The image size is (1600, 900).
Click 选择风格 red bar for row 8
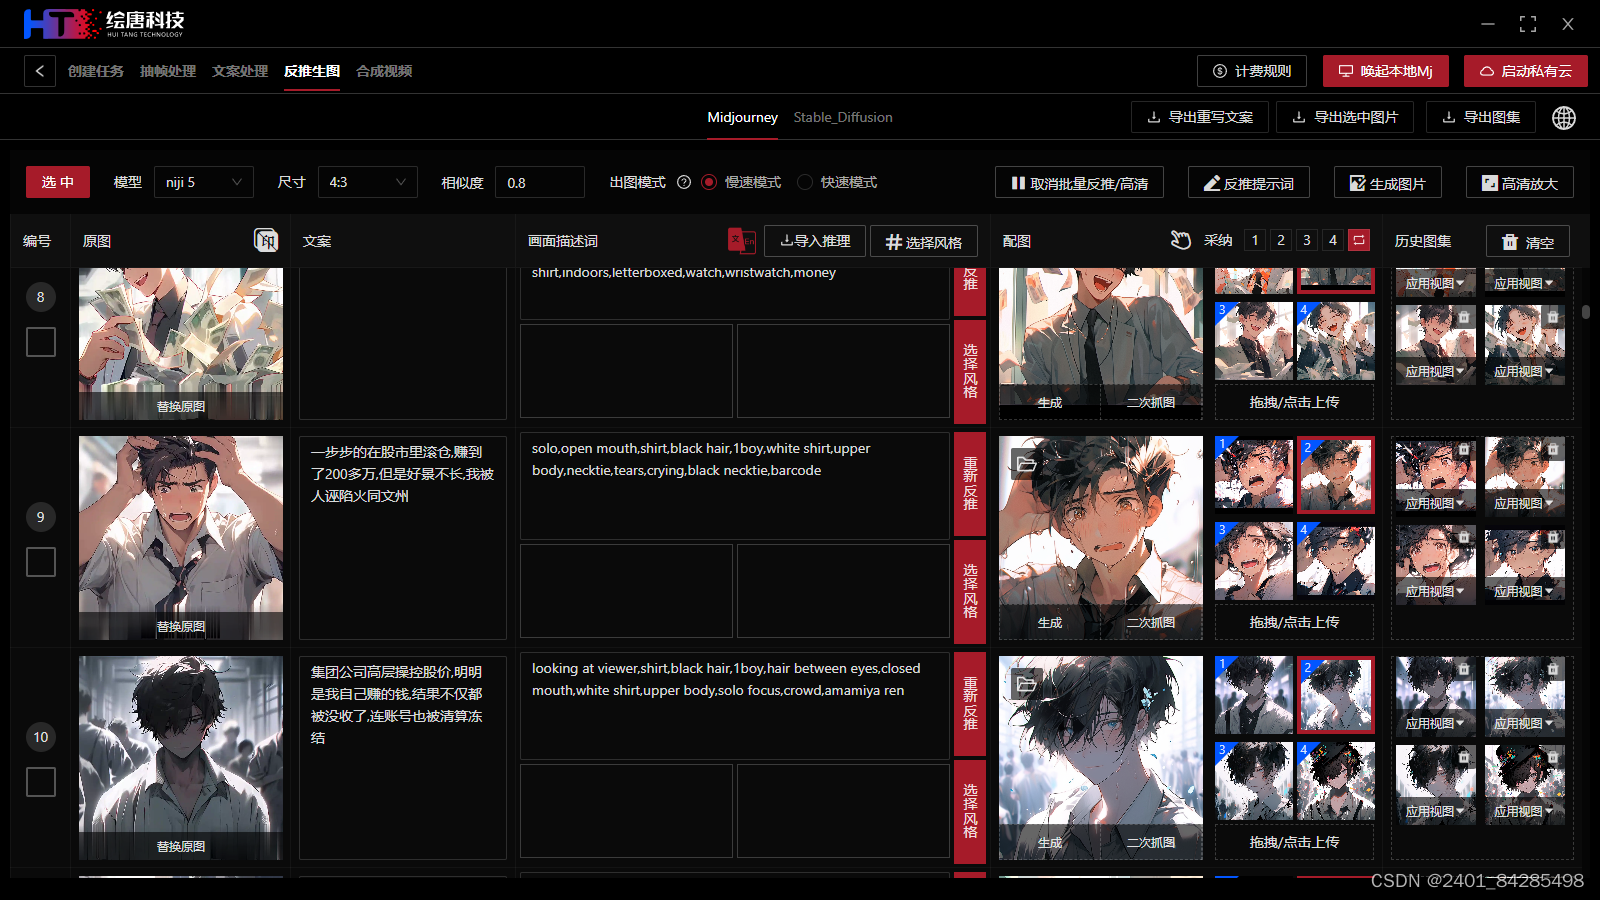coord(970,371)
